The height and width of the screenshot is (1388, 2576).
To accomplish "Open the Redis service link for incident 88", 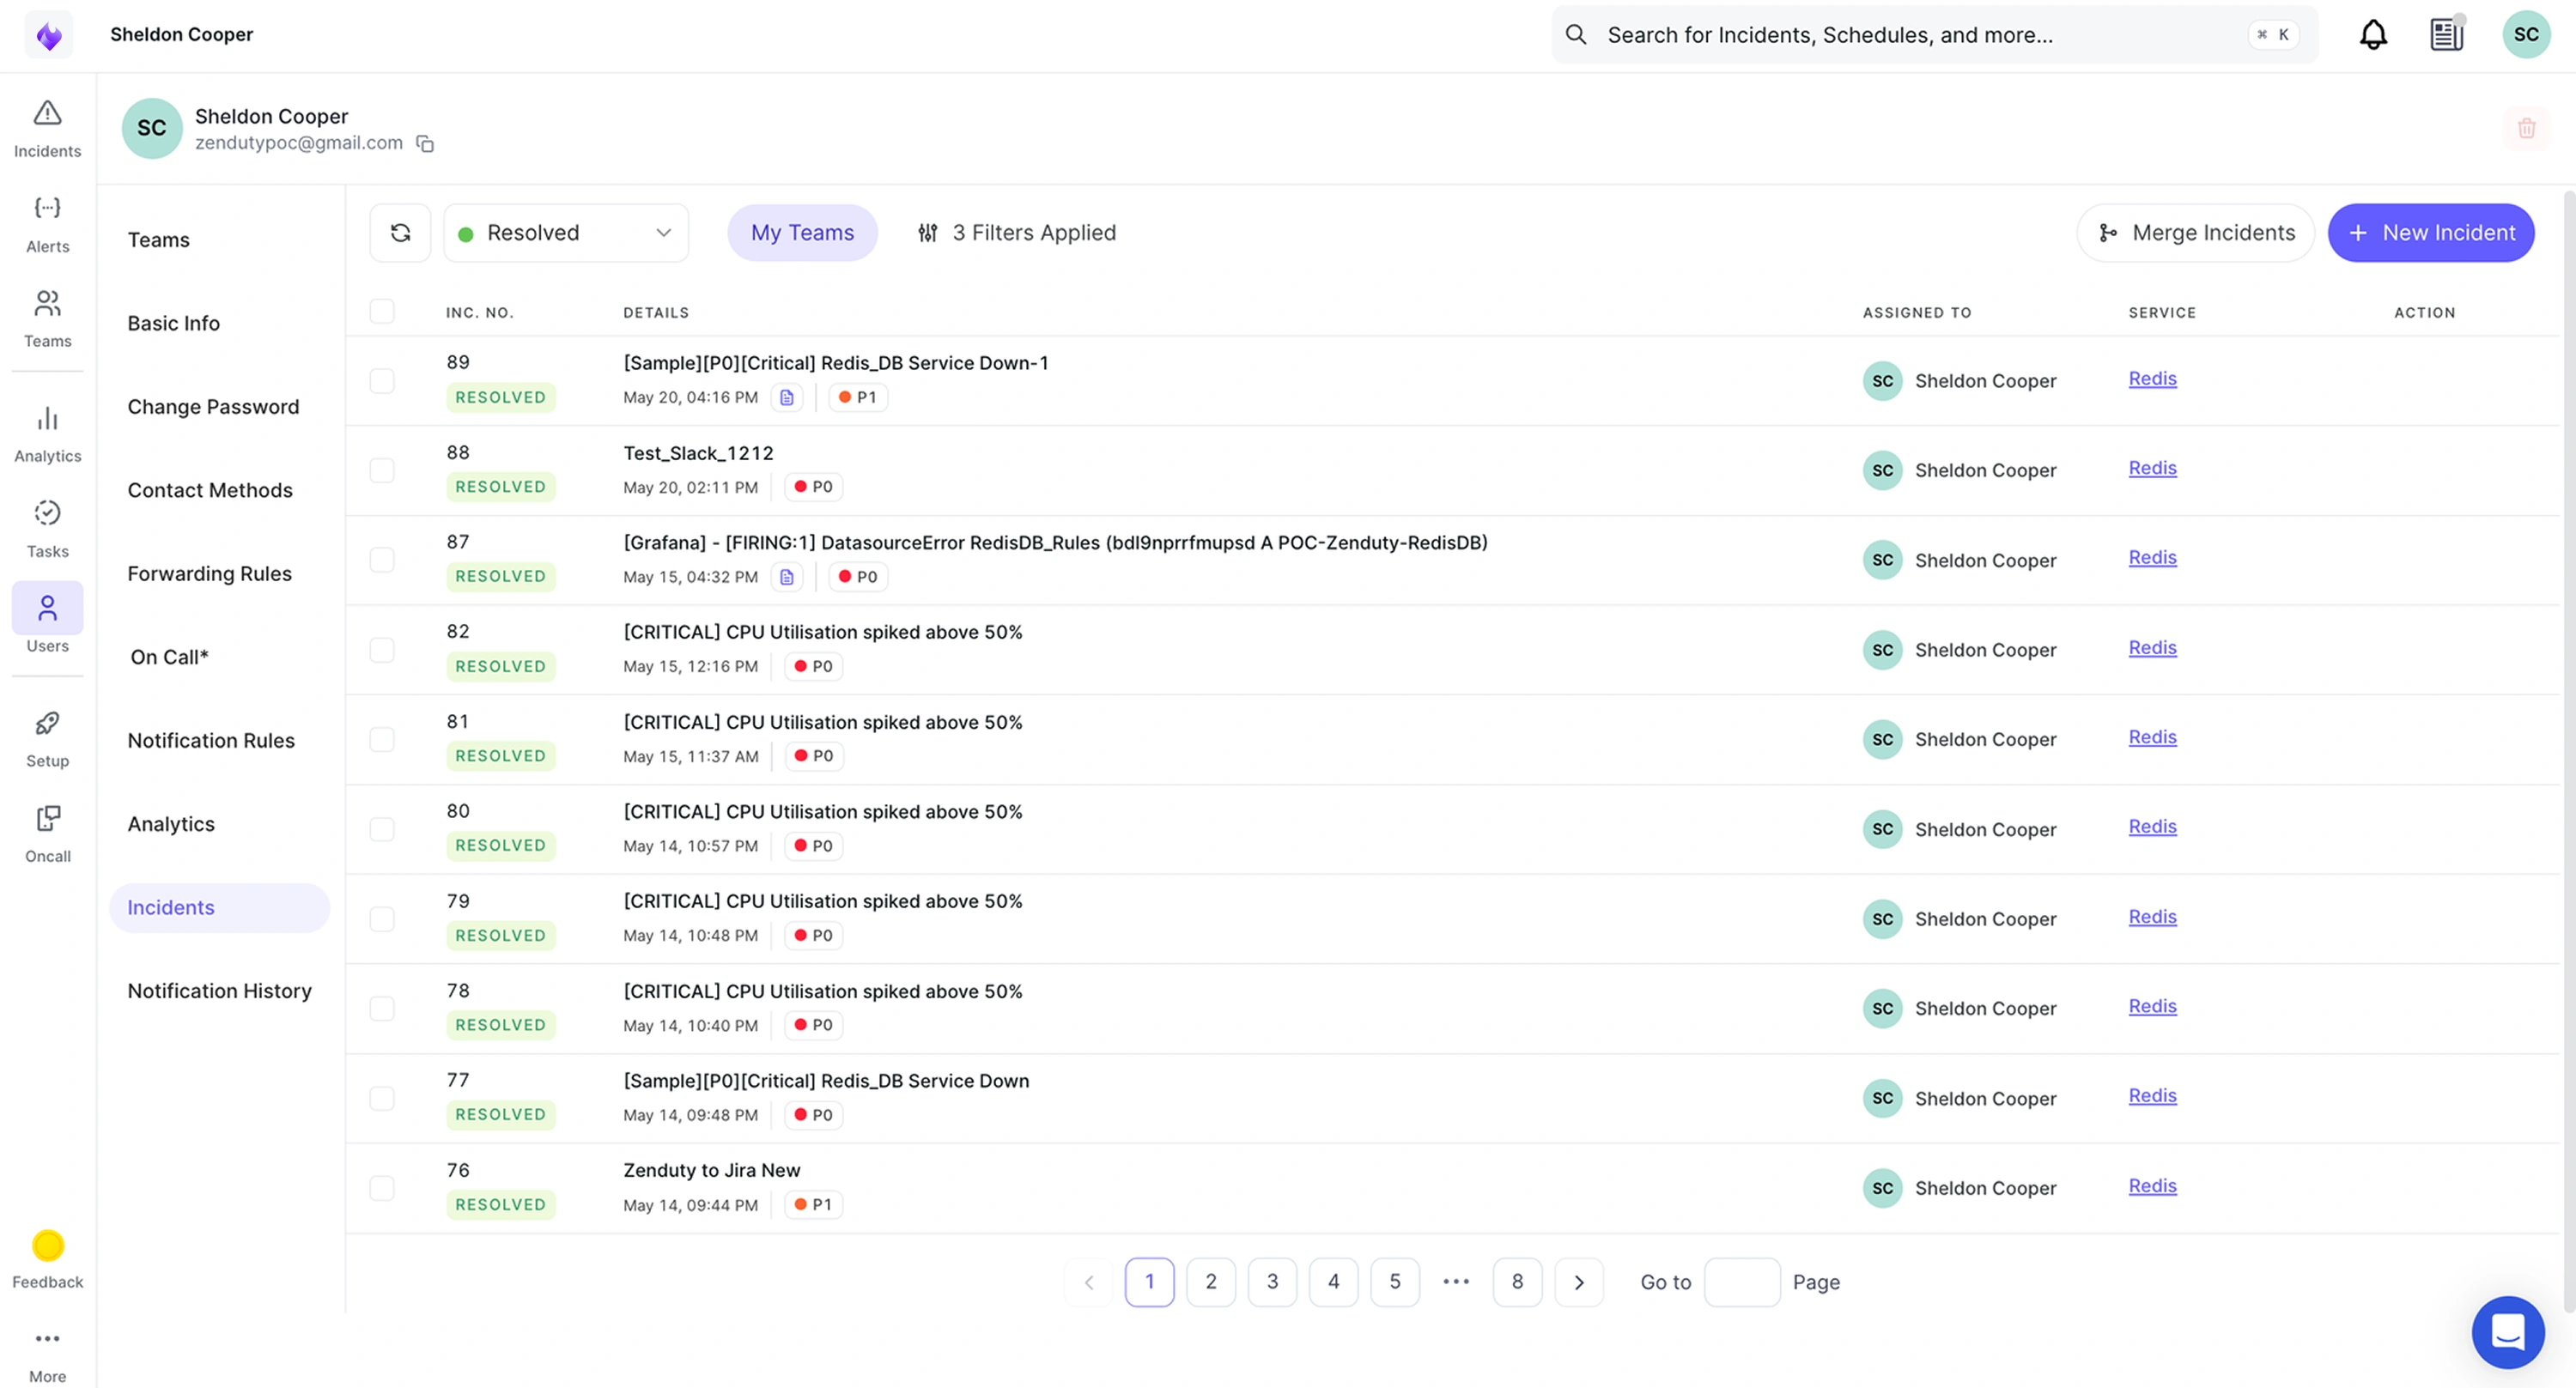I will click(x=2152, y=468).
